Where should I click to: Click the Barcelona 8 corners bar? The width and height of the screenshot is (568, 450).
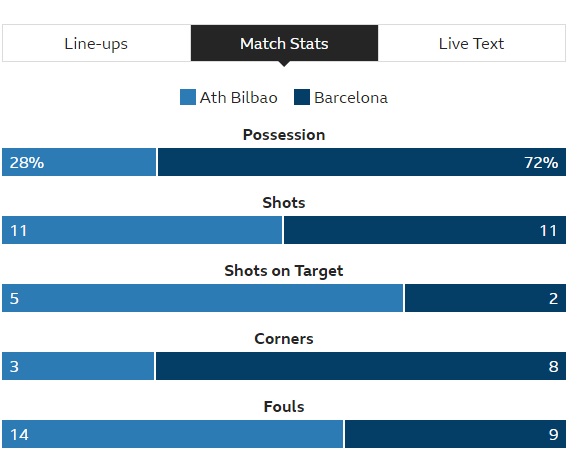coord(361,366)
